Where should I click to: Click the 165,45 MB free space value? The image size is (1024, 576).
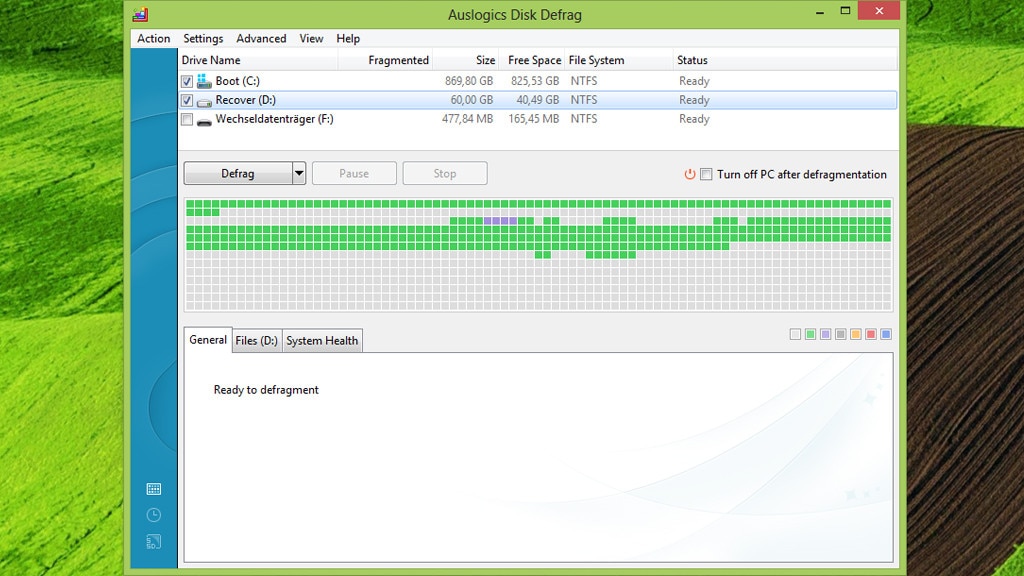coord(534,119)
